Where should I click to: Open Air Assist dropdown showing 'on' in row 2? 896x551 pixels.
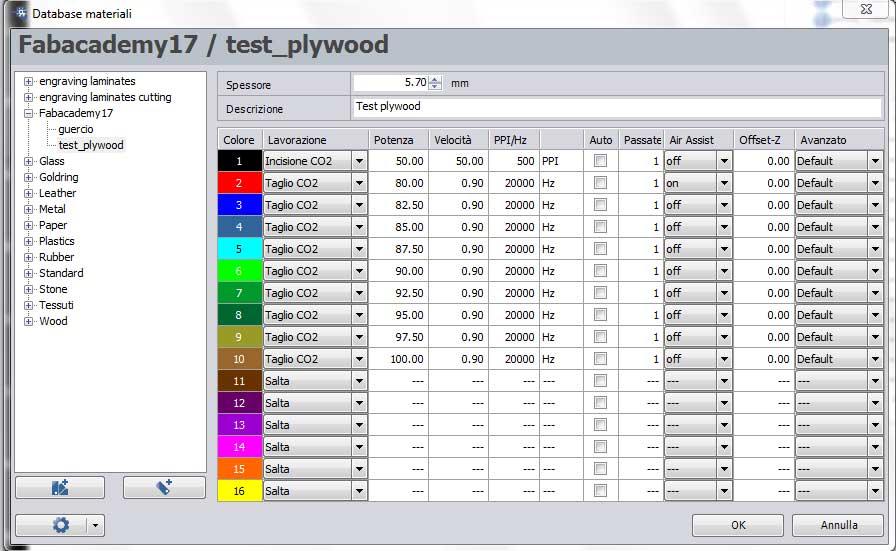(x=724, y=183)
